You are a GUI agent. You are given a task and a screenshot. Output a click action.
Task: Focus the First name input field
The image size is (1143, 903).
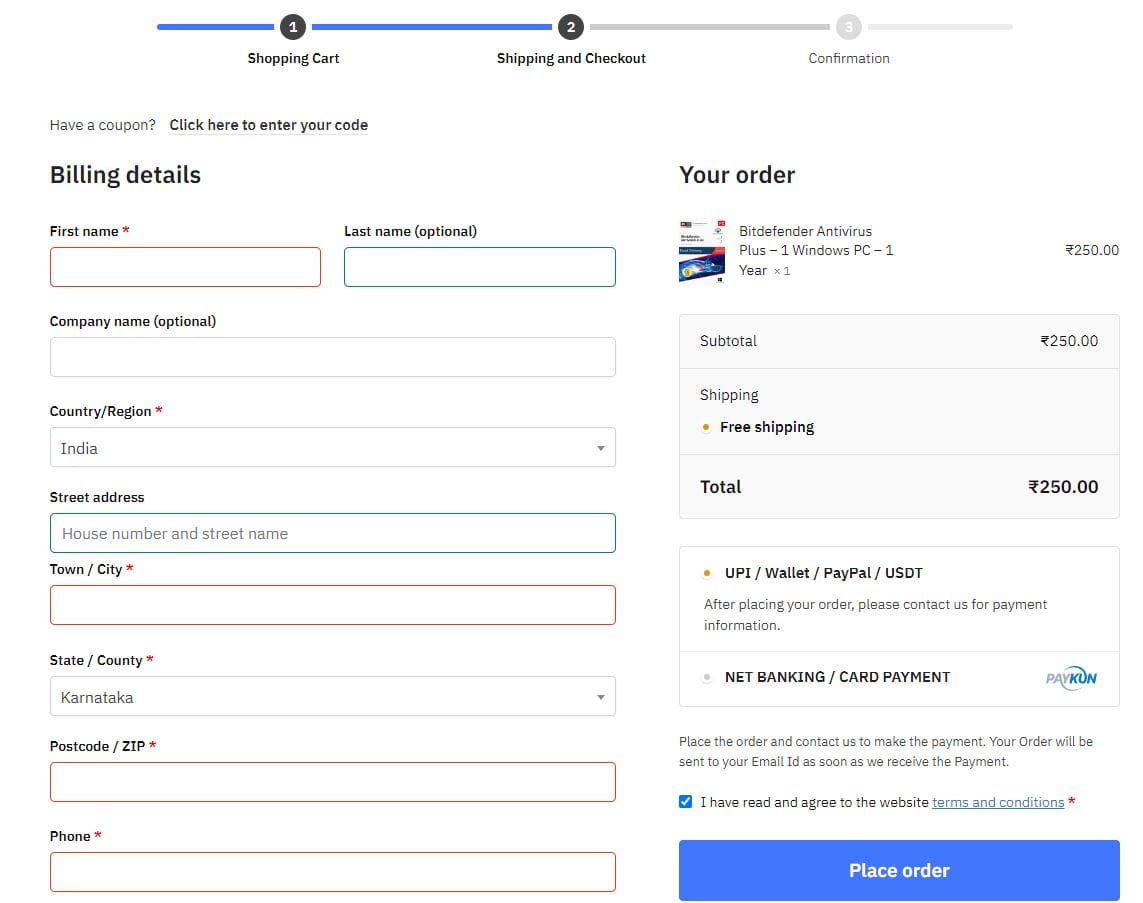(x=185, y=267)
